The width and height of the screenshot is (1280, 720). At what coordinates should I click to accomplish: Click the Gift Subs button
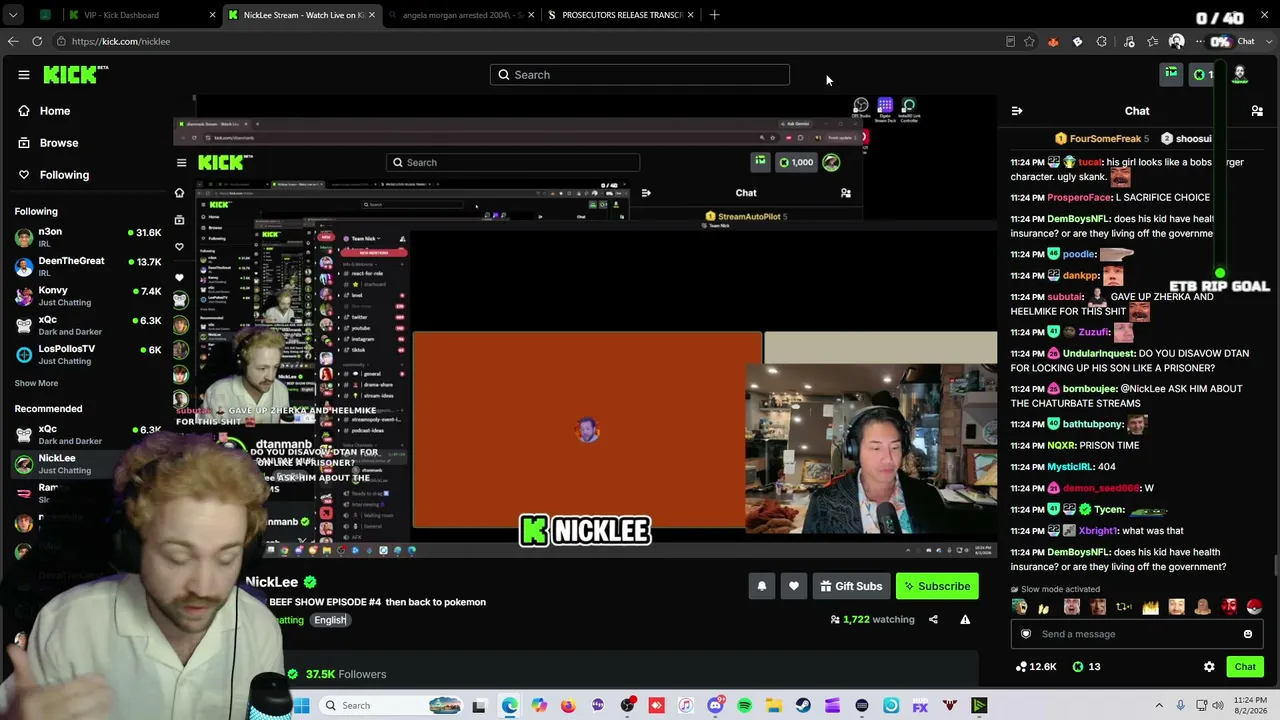click(x=851, y=586)
